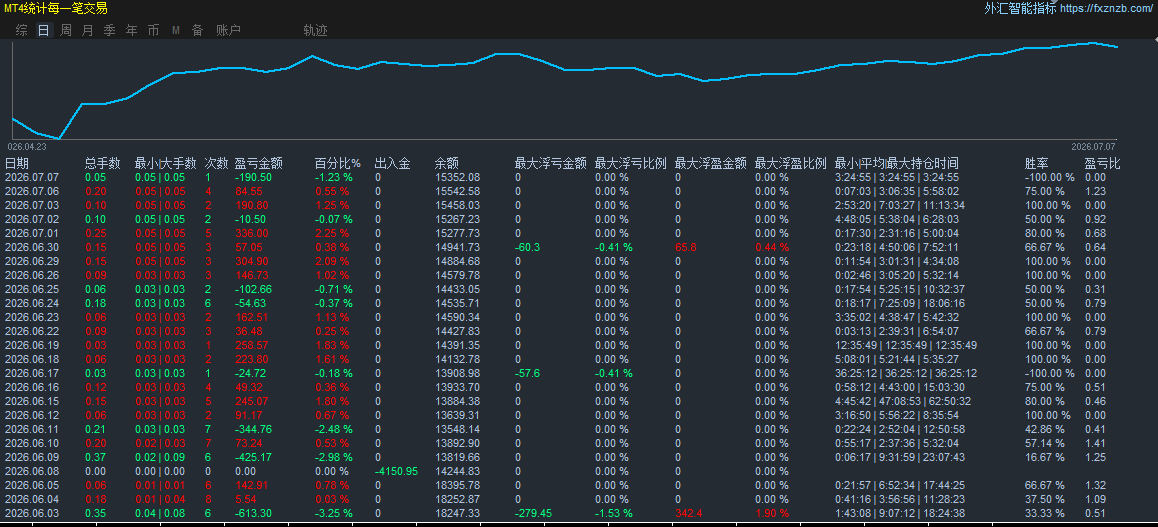Image resolution: width=1158 pixels, height=527 pixels.
Task: Select the 日 daily tab
Action: (x=44, y=30)
